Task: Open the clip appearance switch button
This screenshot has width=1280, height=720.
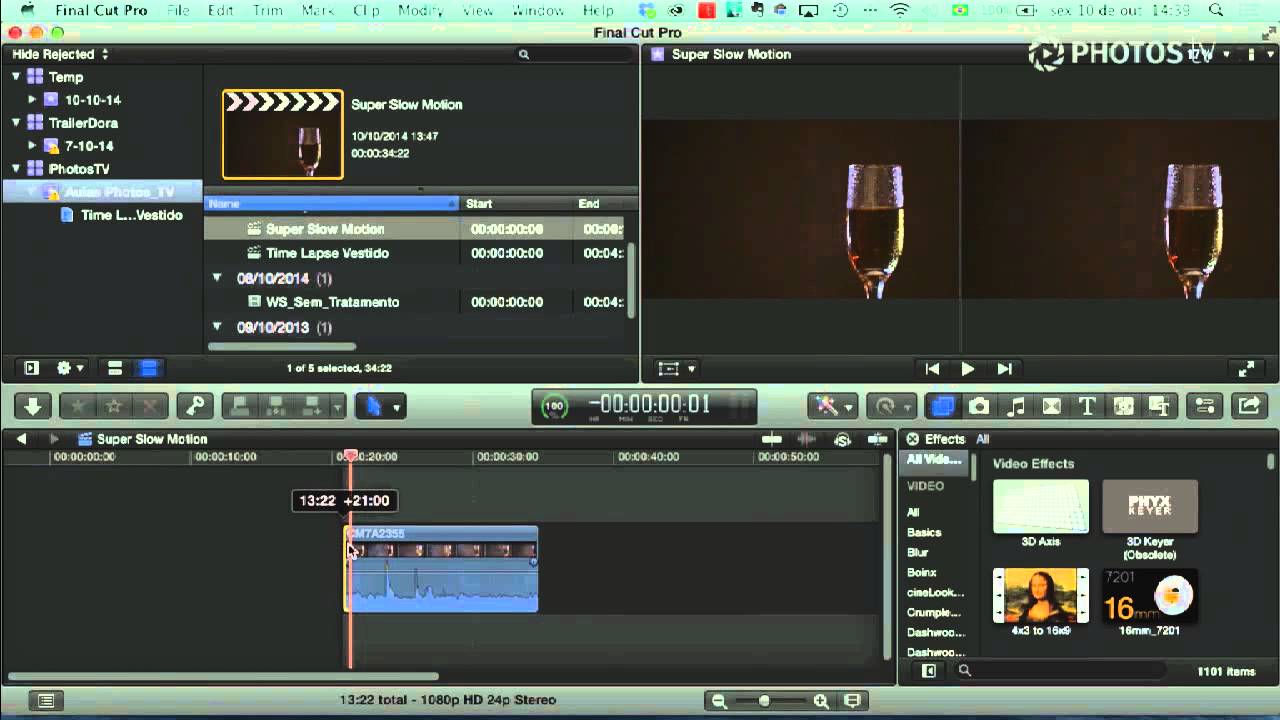Action: click(x=852, y=701)
